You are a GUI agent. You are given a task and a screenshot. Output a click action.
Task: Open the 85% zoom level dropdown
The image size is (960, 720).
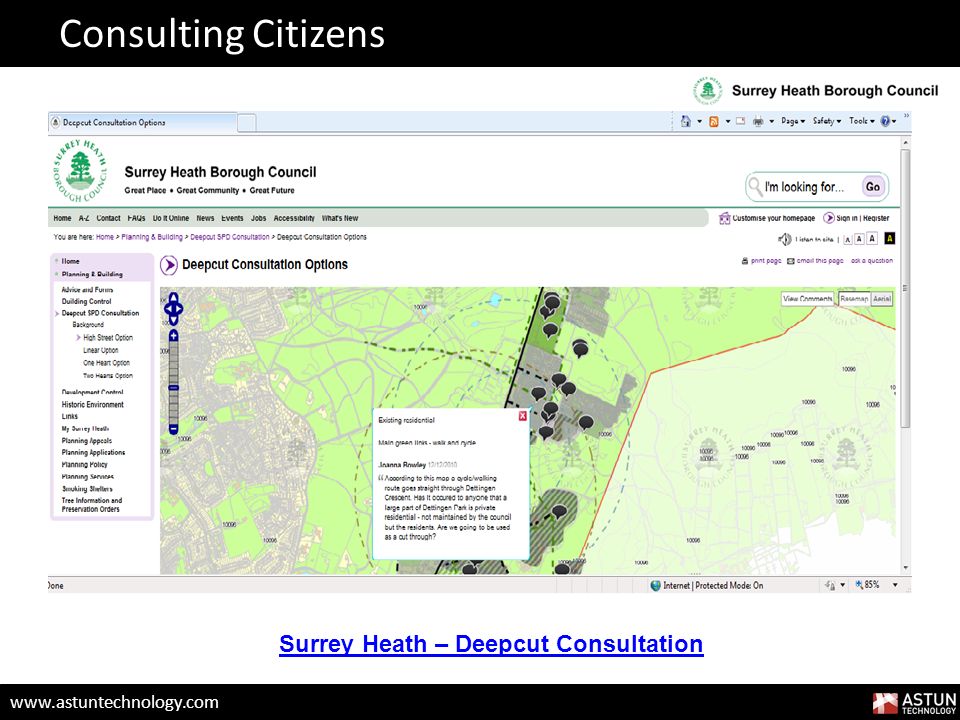tap(895, 585)
